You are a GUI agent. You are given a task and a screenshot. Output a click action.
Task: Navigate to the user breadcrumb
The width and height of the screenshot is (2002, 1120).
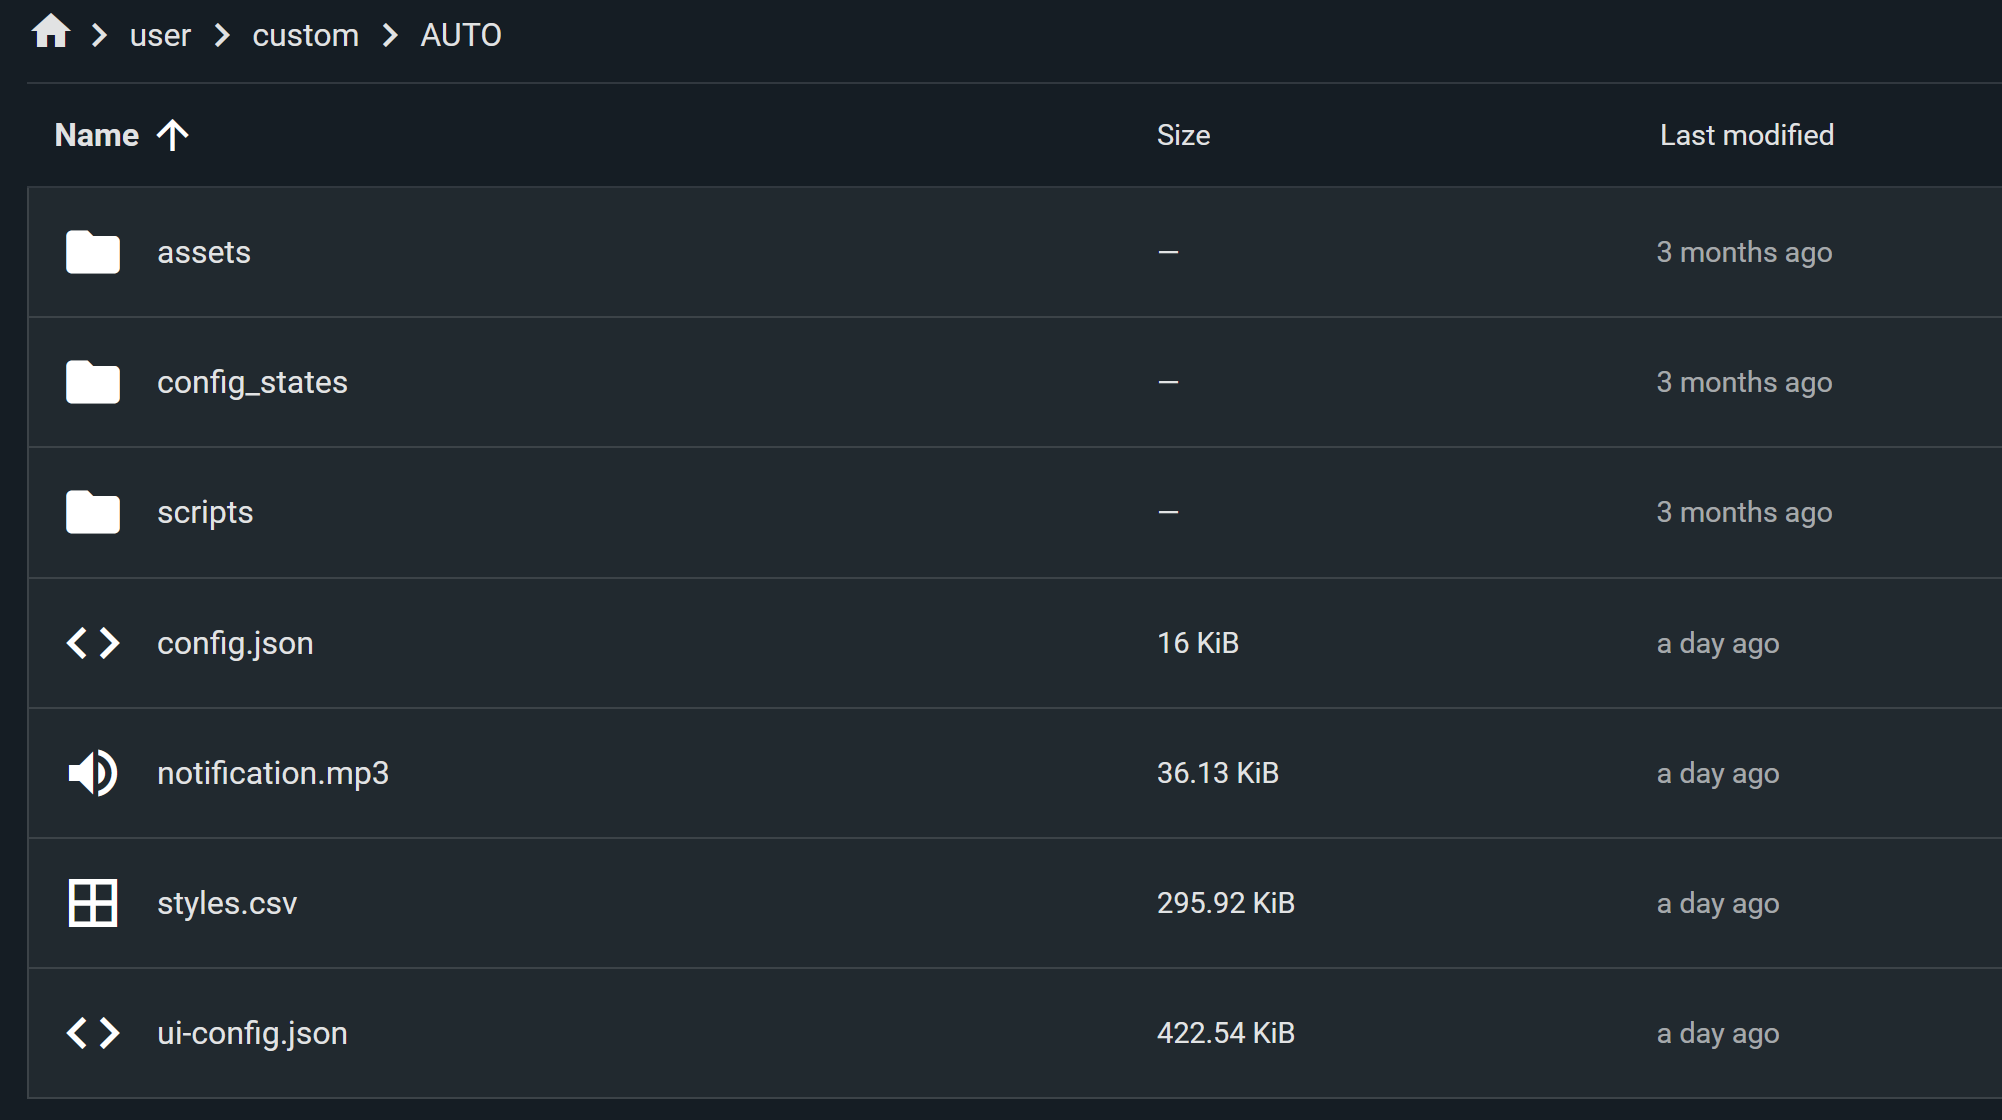[160, 35]
